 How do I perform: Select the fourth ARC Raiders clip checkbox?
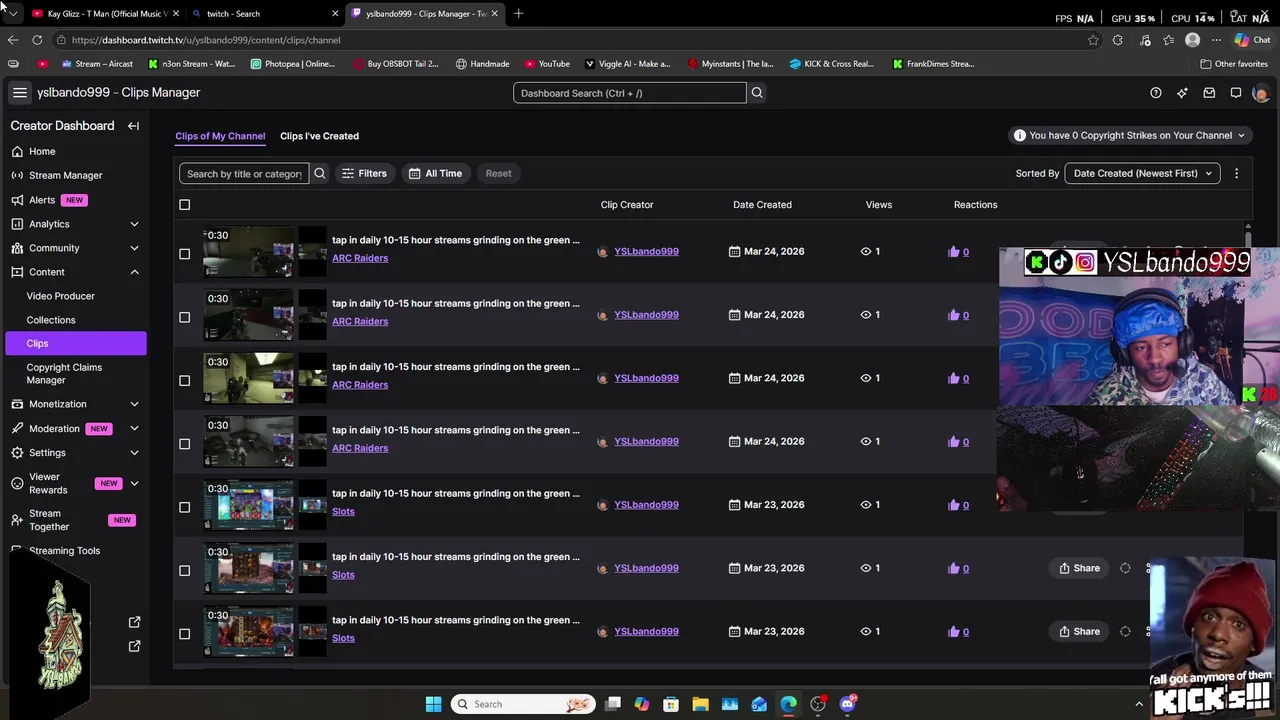pyautogui.click(x=184, y=444)
